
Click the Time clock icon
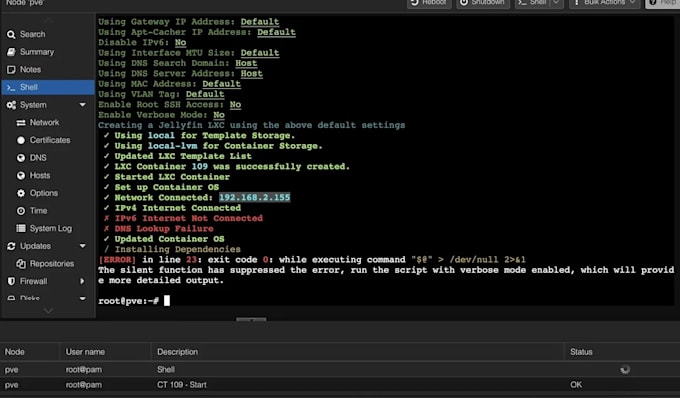[x=21, y=211]
